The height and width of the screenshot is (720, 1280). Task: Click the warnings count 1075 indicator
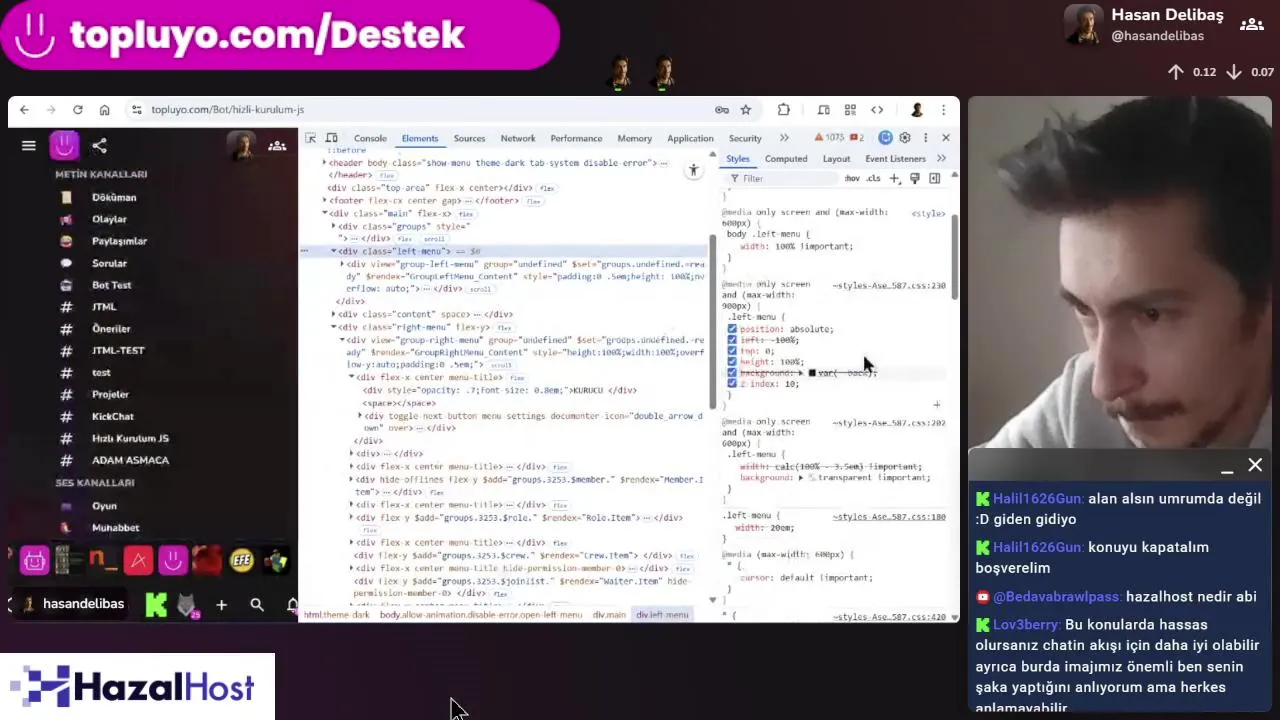click(x=830, y=138)
